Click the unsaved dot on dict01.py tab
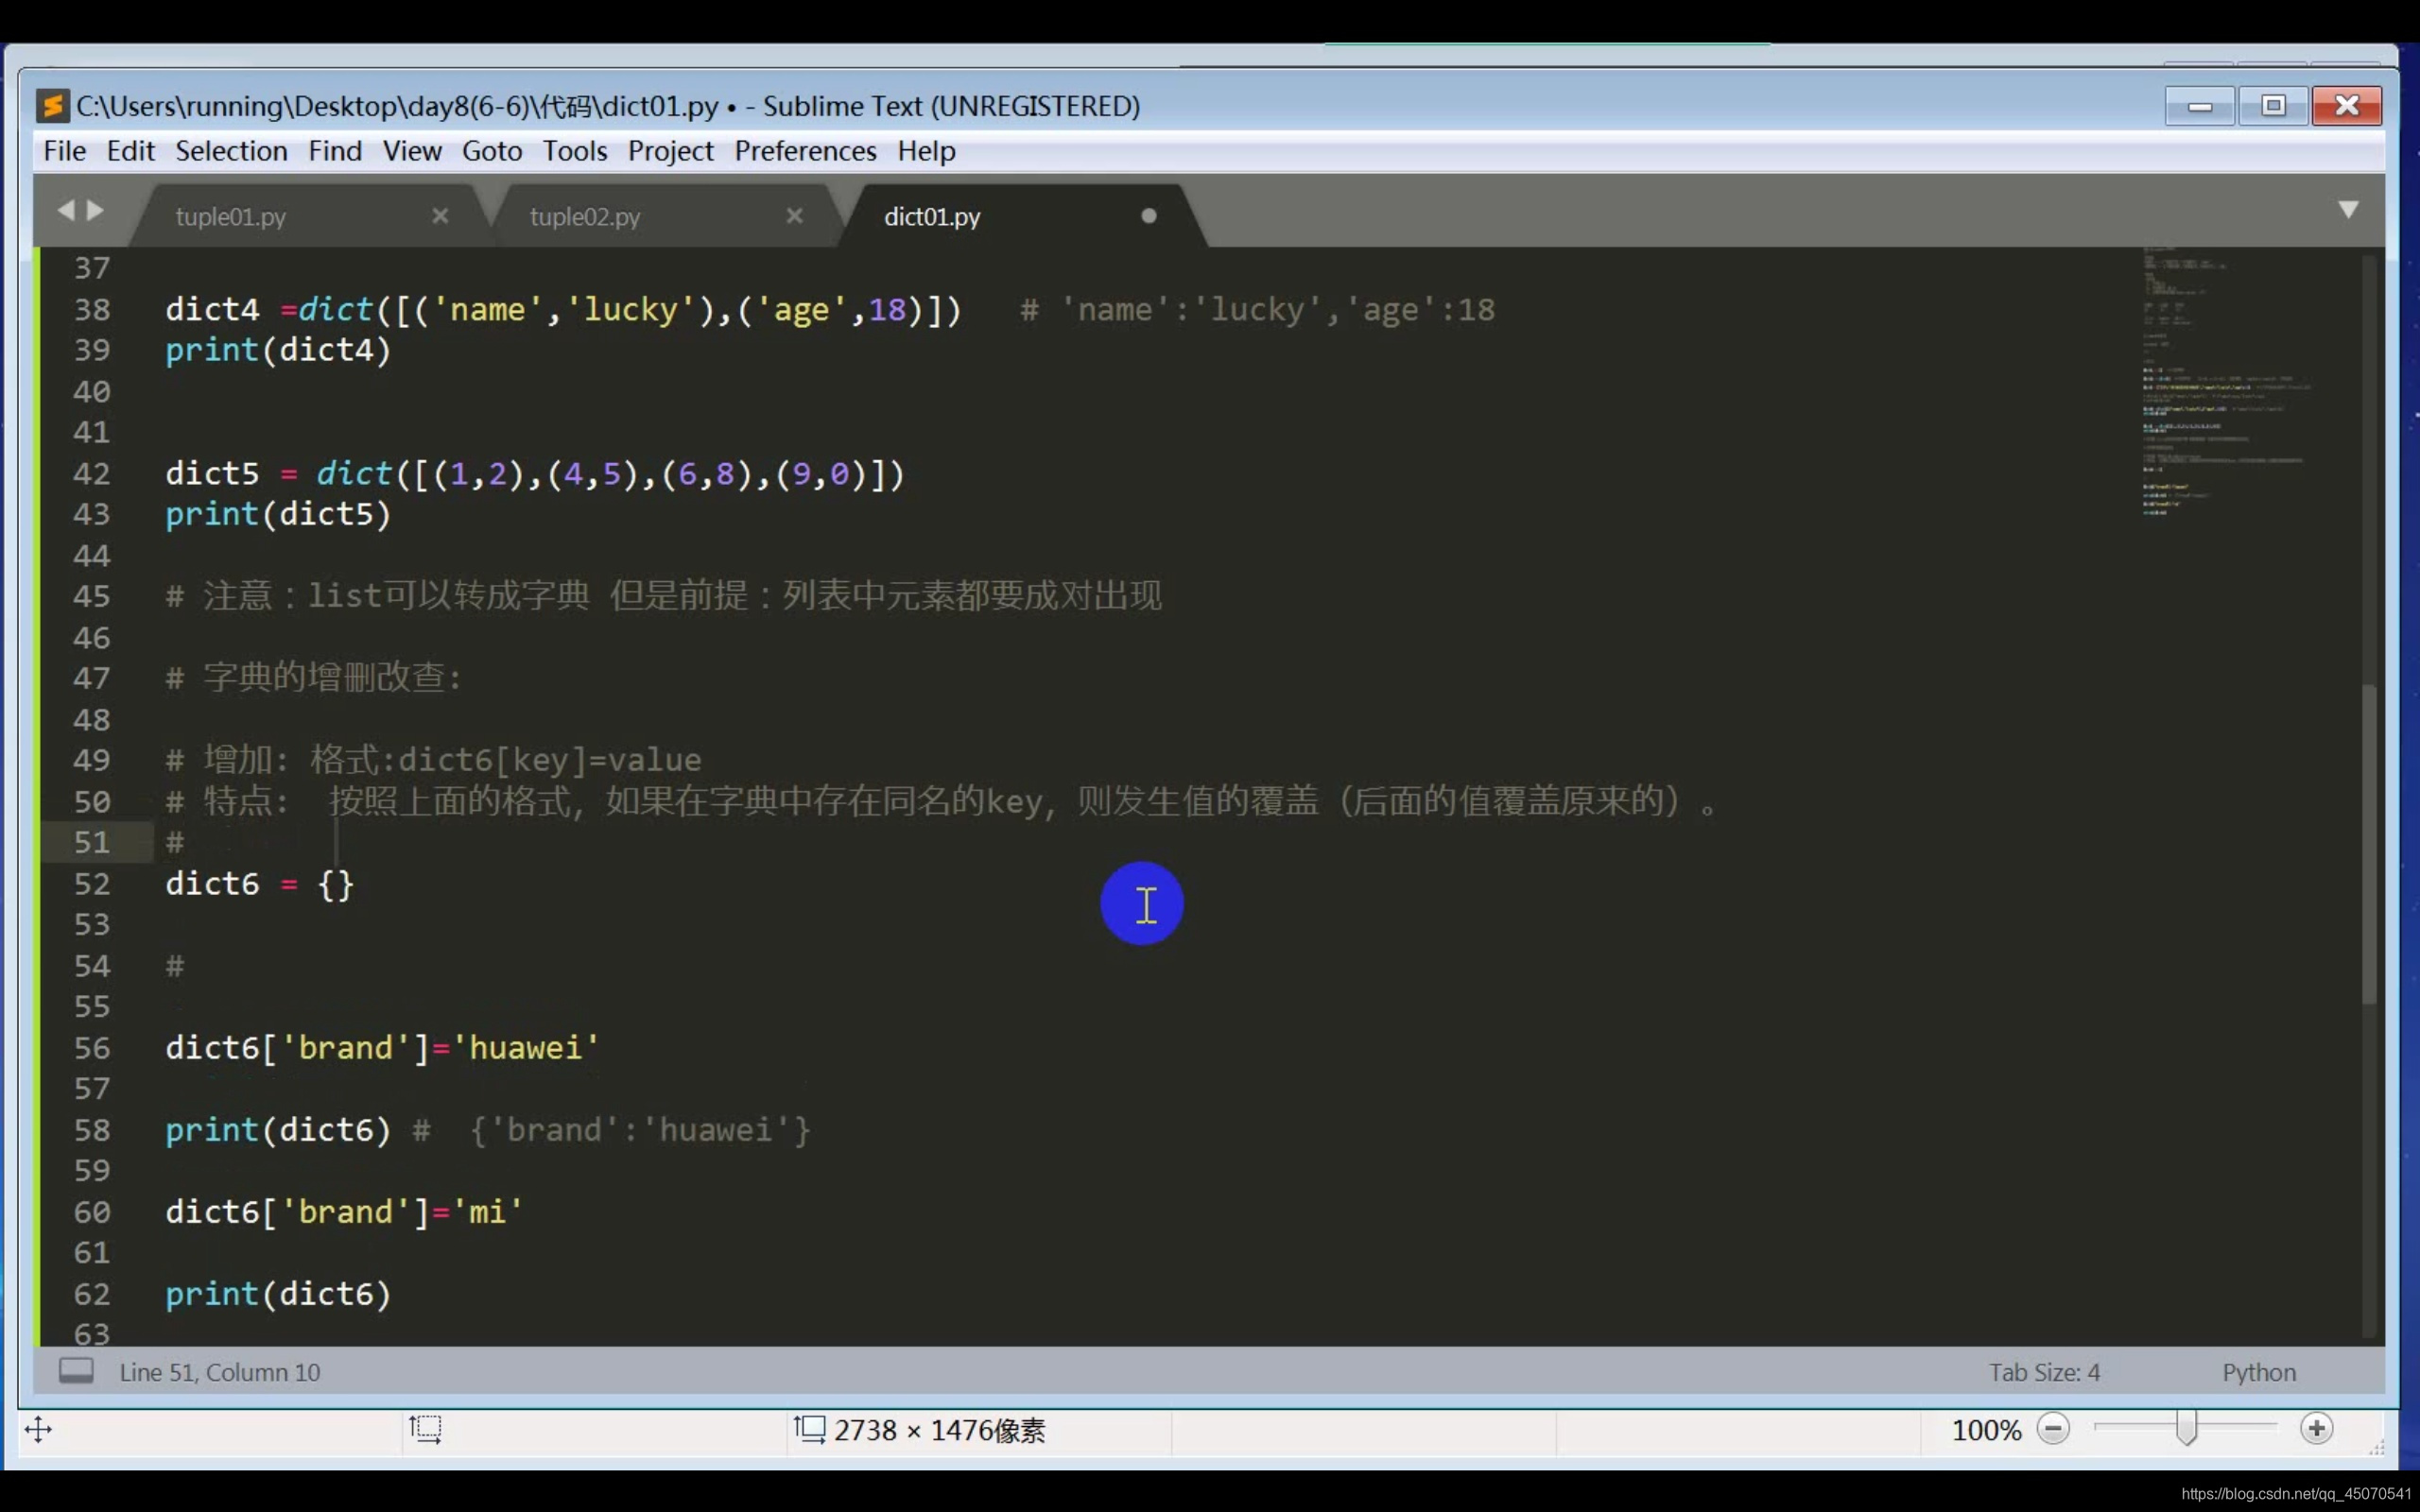The image size is (2420, 1512). (x=1149, y=216)
